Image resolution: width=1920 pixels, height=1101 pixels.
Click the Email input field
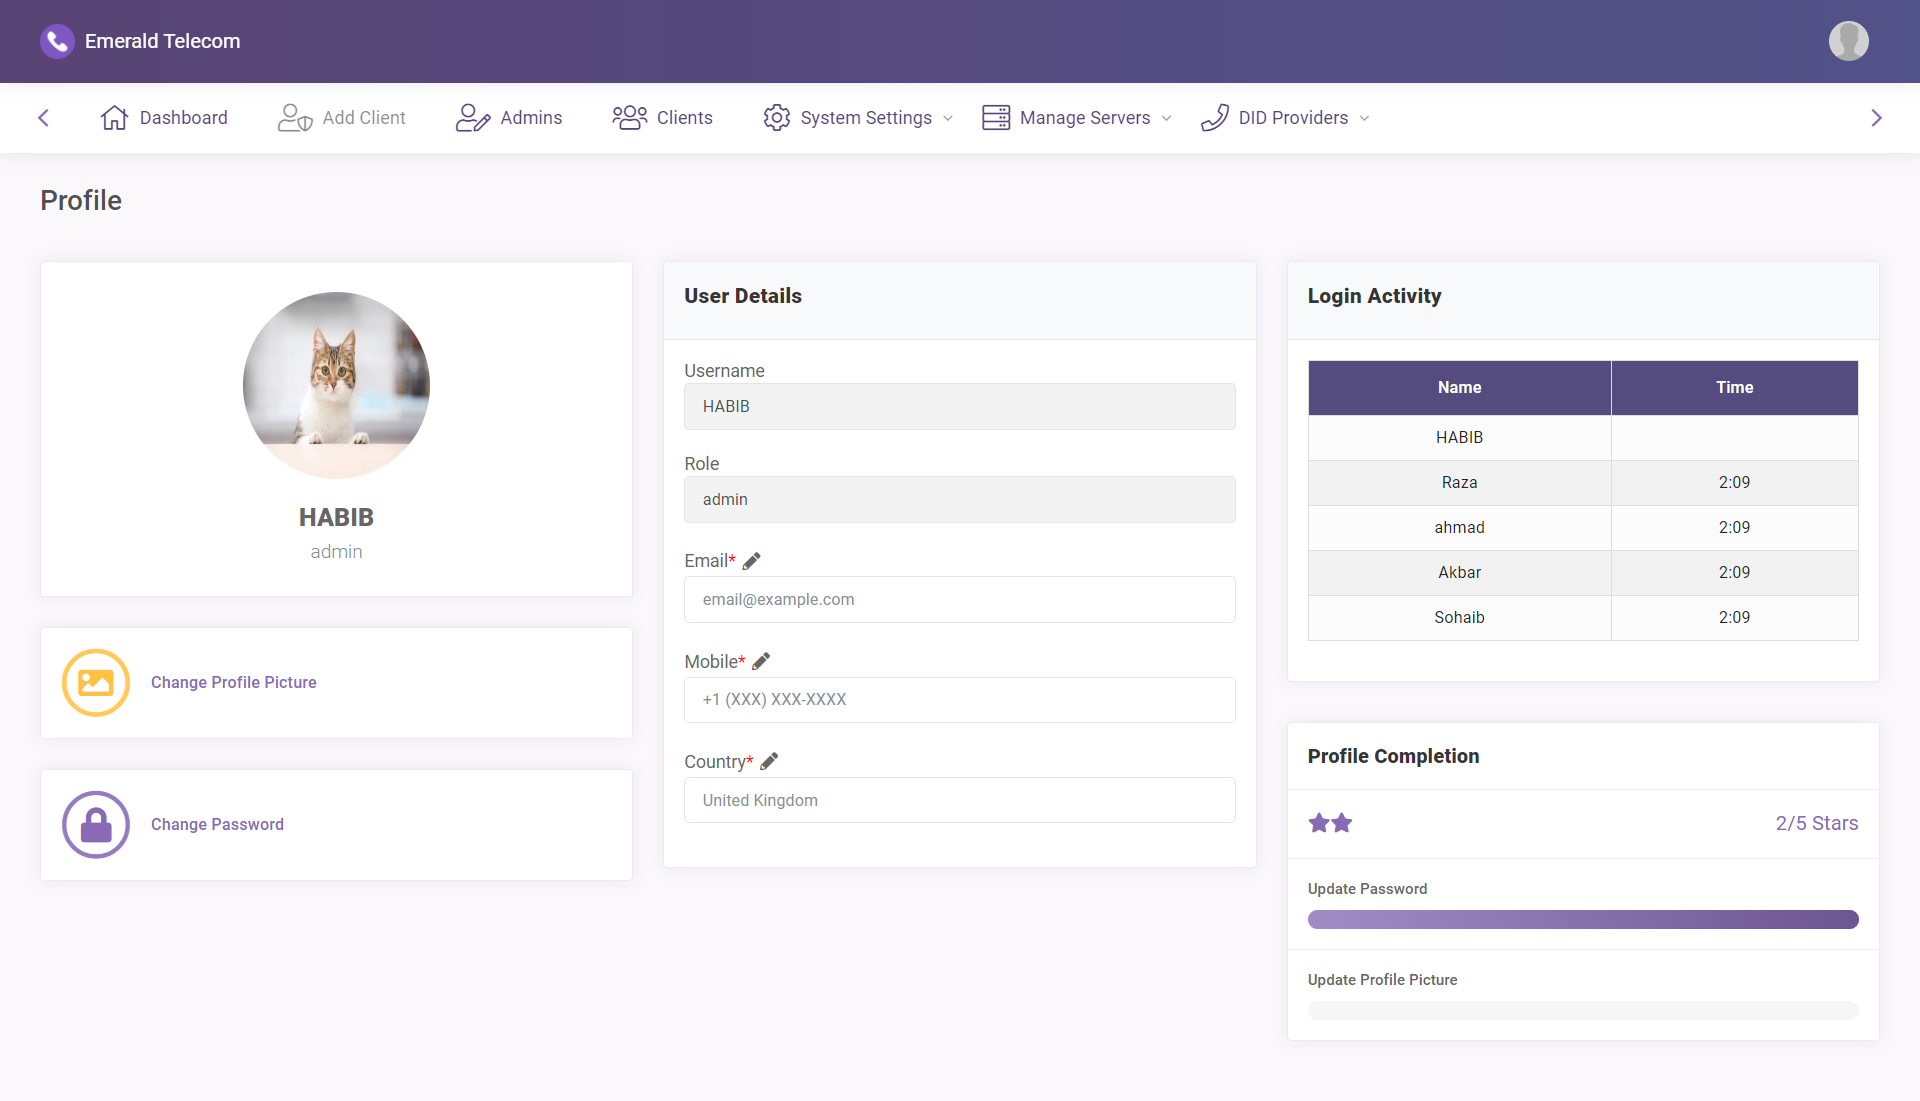point(959,599)
